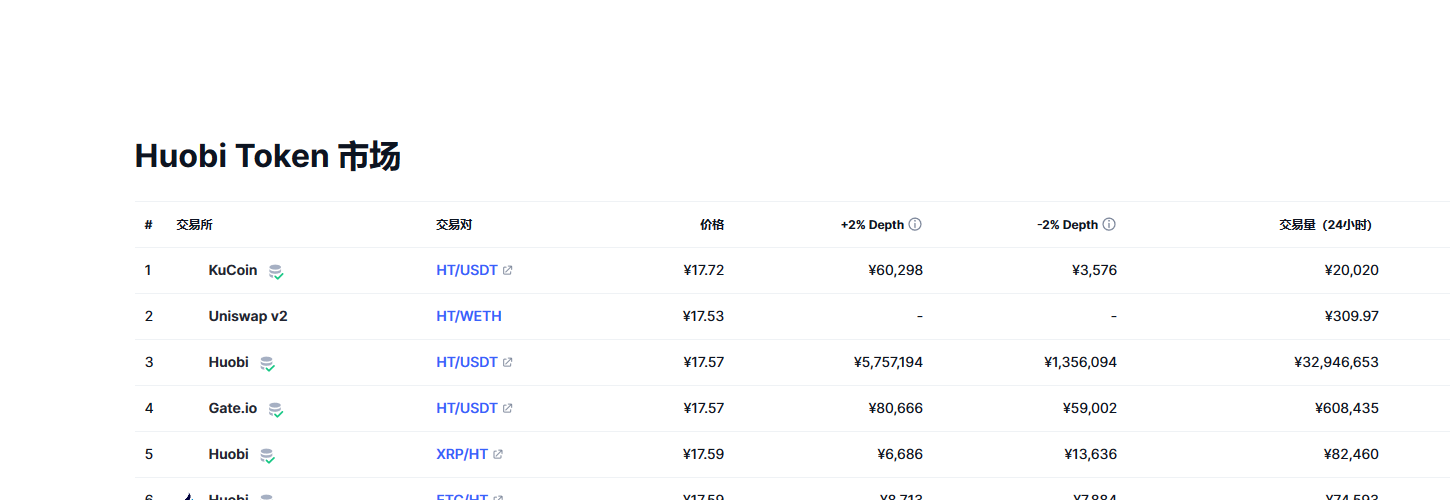
Task: Click the Huobi Token 市场 heading
Action: (268, 156)
